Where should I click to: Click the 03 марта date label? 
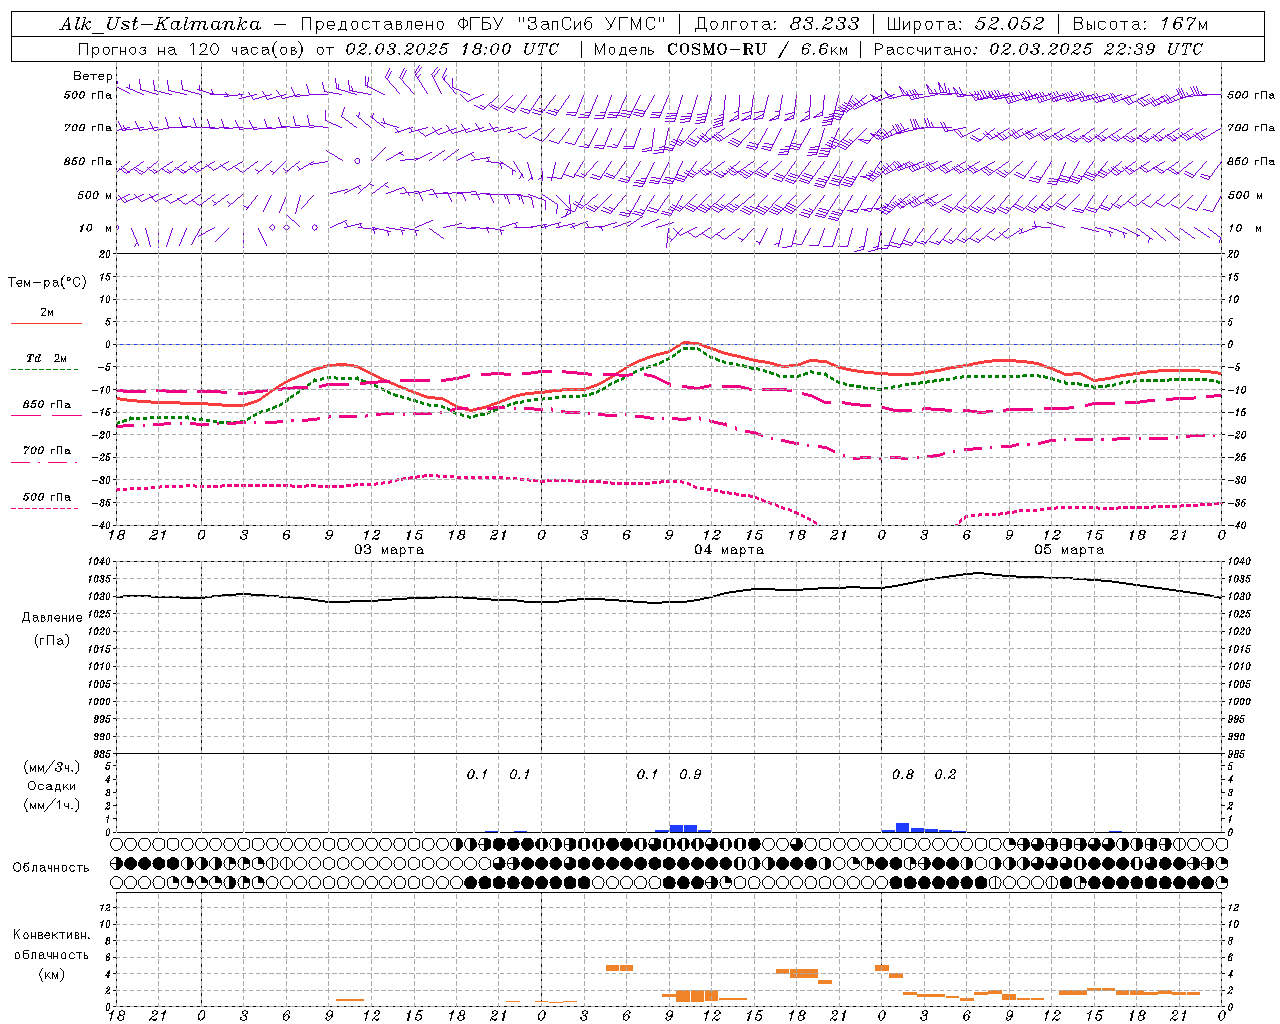tap(390, 550)
